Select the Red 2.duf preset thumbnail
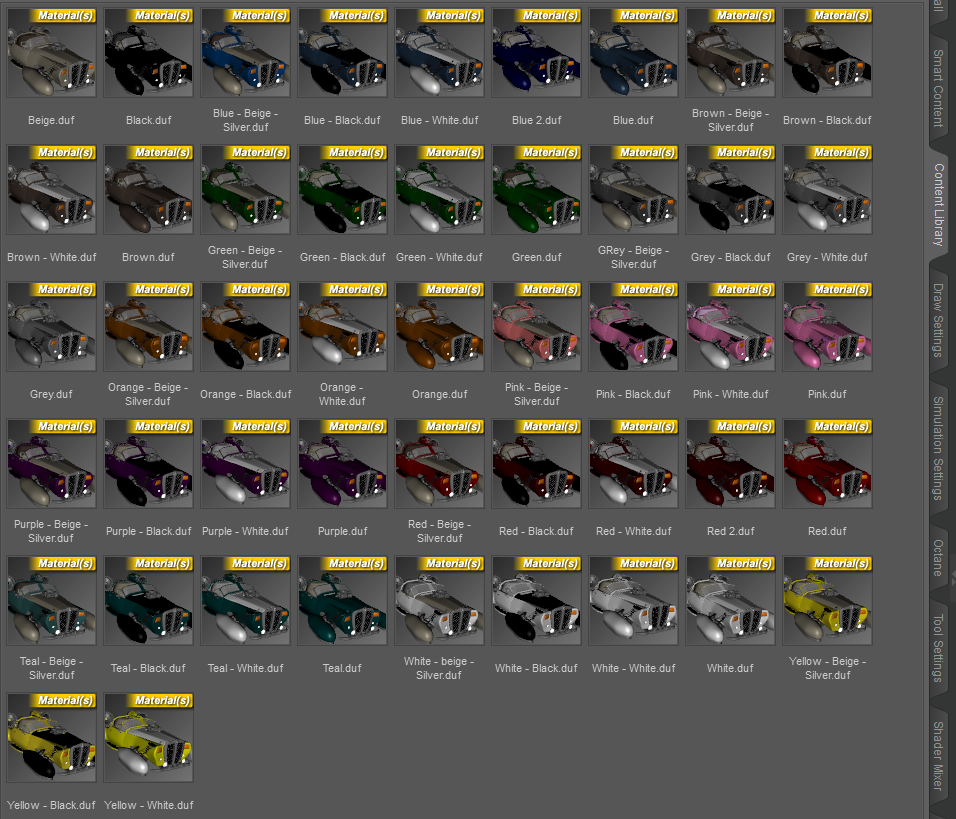The height and width of the screenshot is (819, 956). (730, 463)
